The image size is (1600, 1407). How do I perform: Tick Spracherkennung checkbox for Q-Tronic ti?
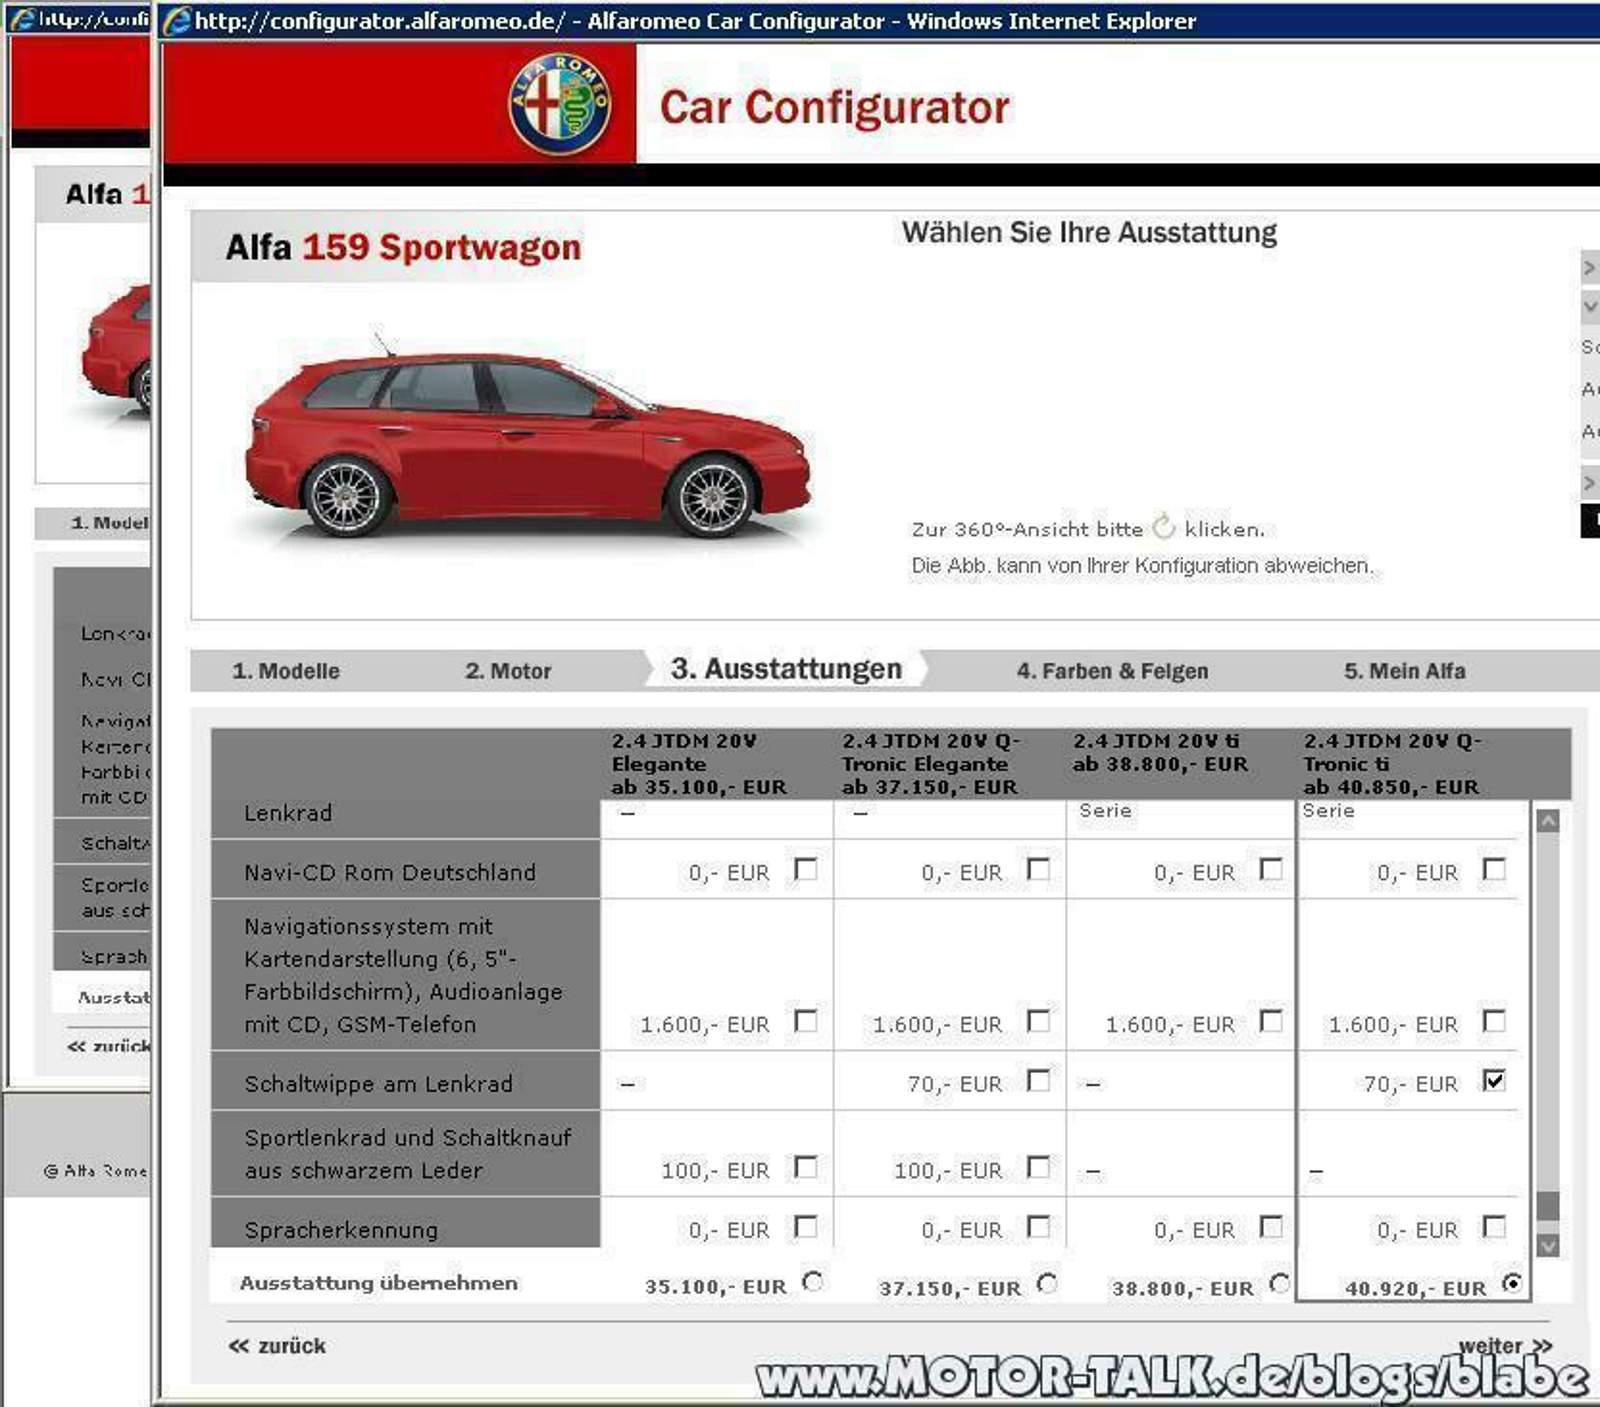1494,1226
